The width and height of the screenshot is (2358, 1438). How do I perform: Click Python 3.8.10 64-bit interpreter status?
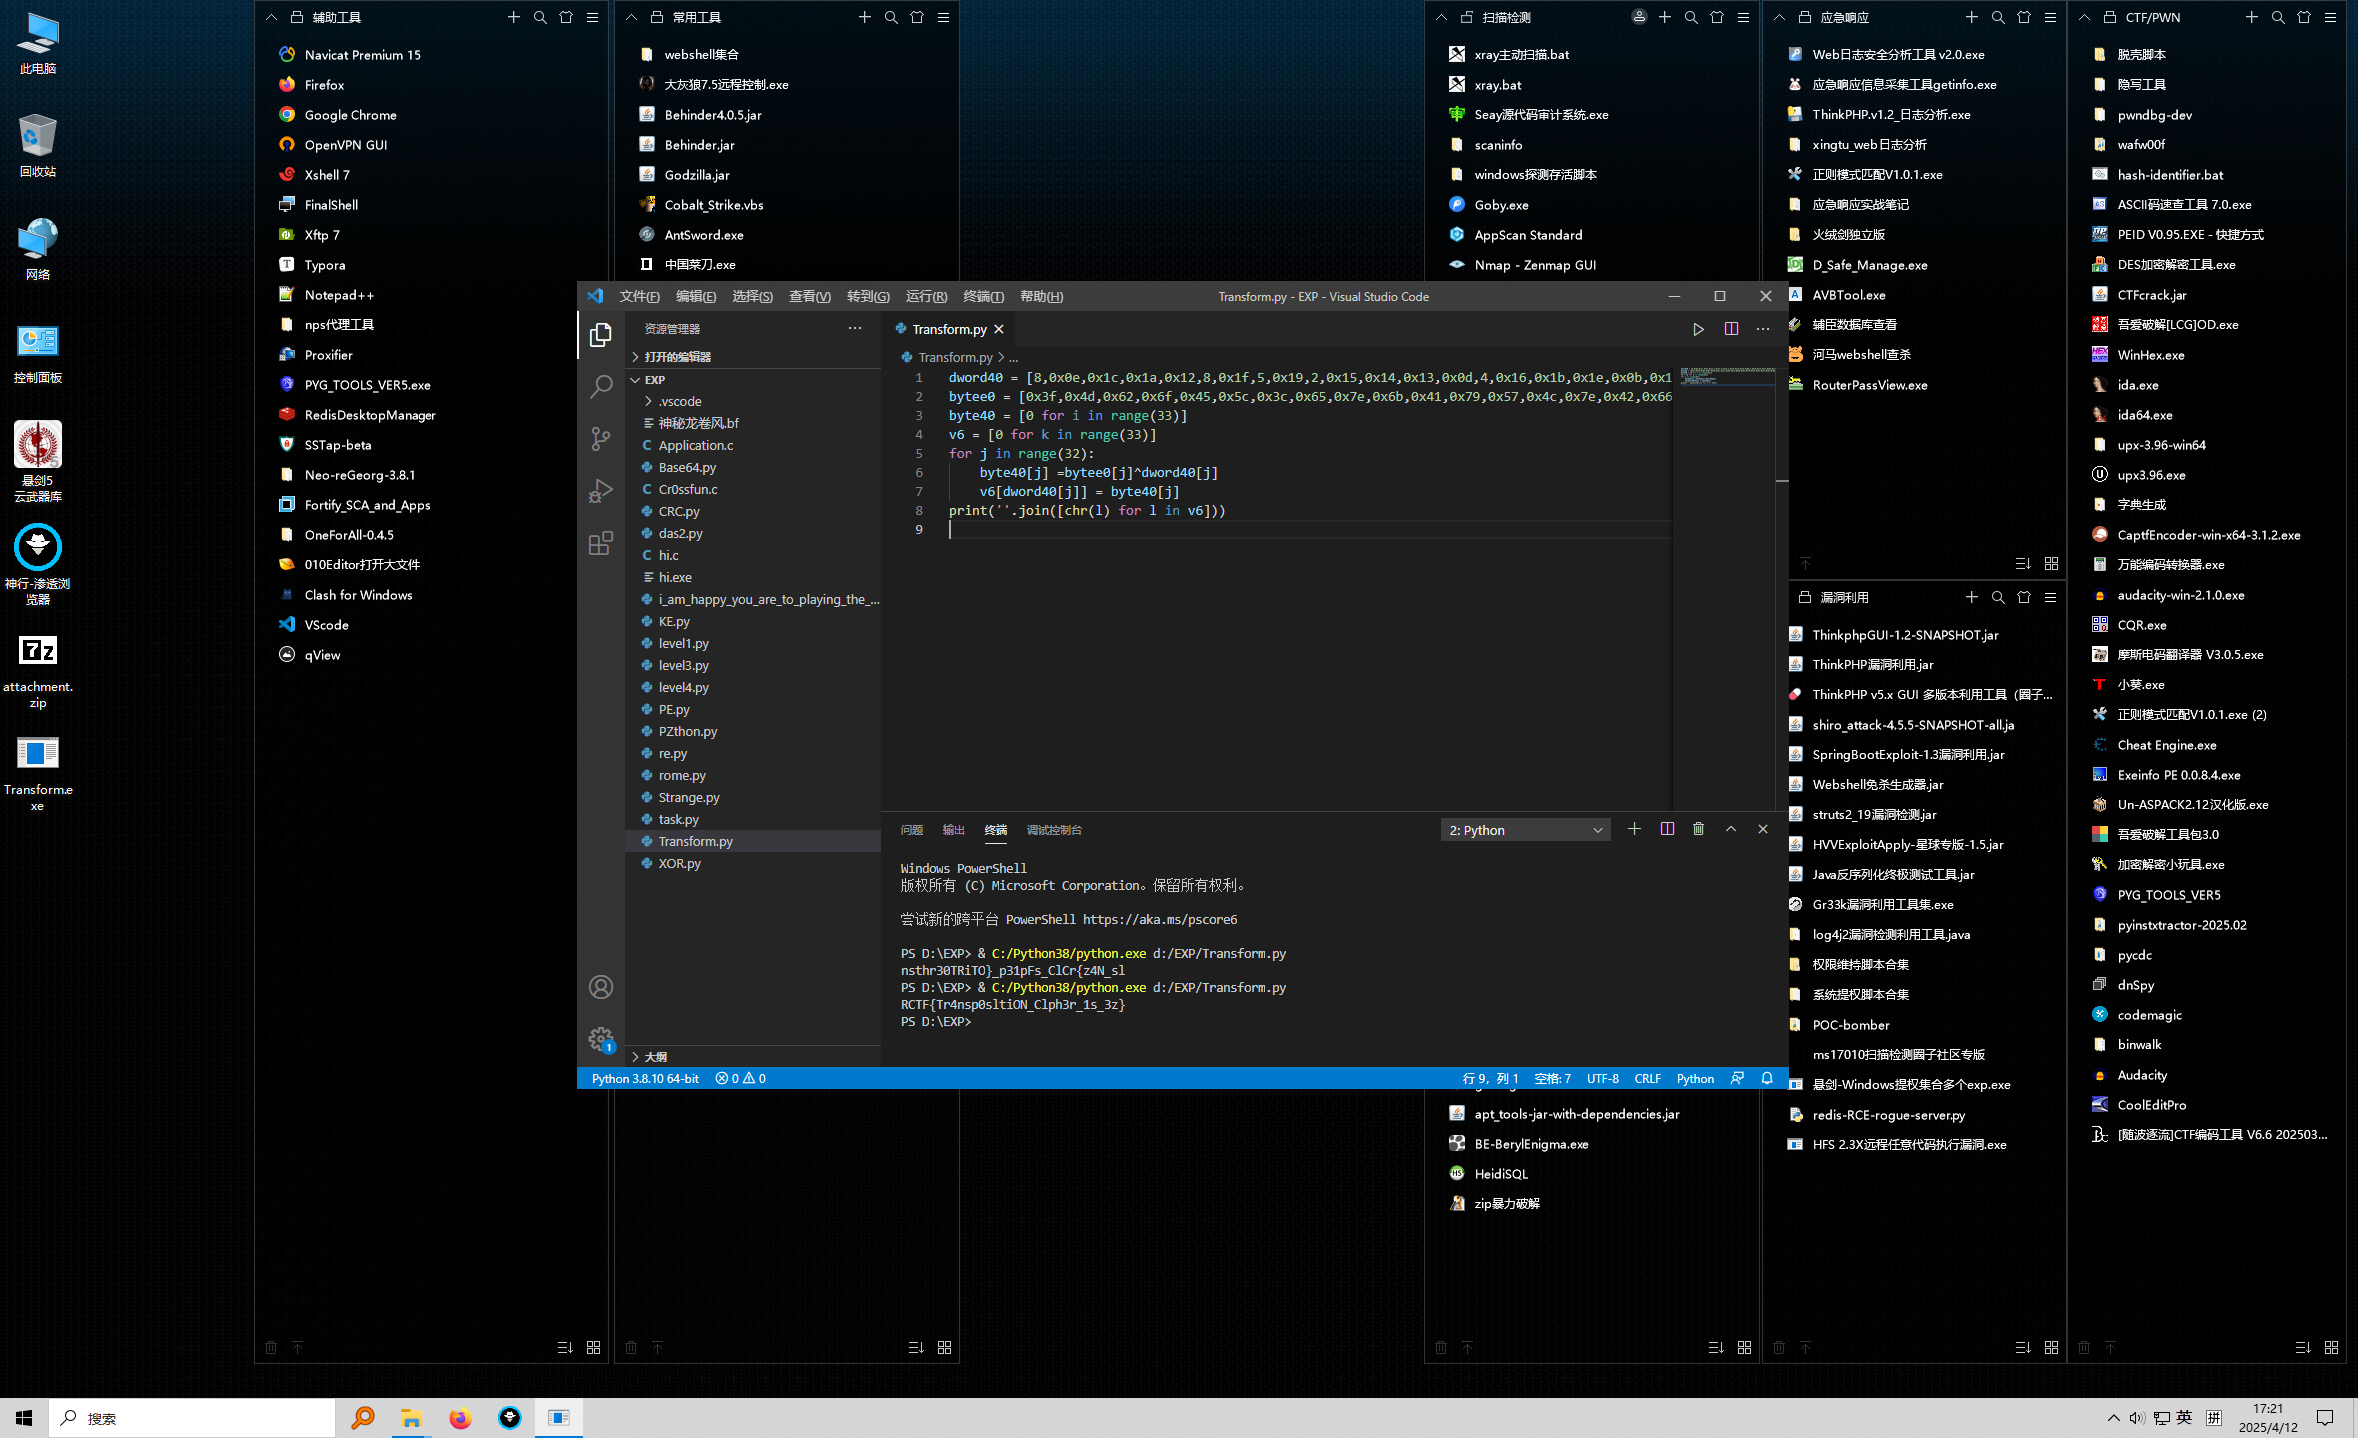coord(645,1078)
